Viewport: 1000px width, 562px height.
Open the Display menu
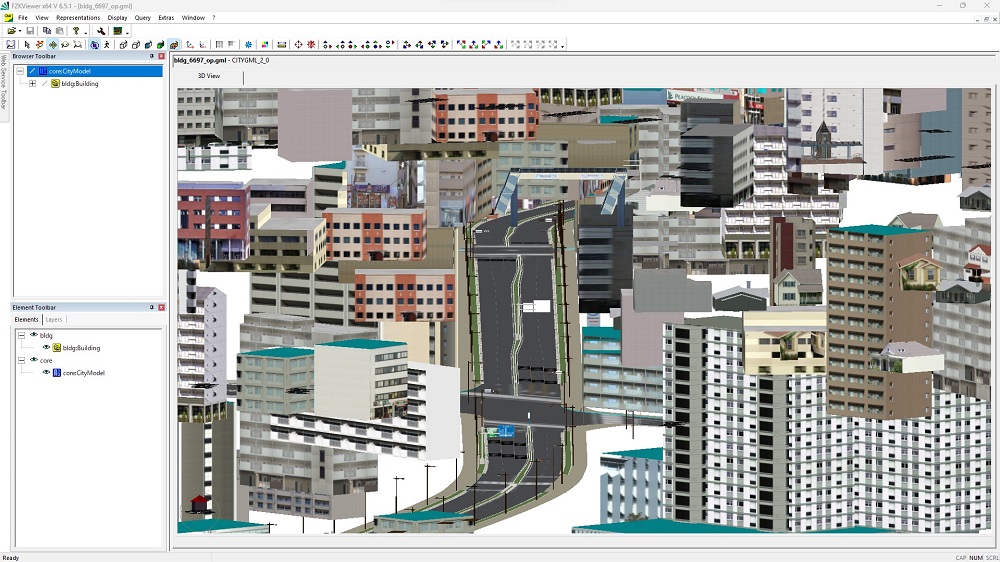pyautogui.click(x=117, y=18)
